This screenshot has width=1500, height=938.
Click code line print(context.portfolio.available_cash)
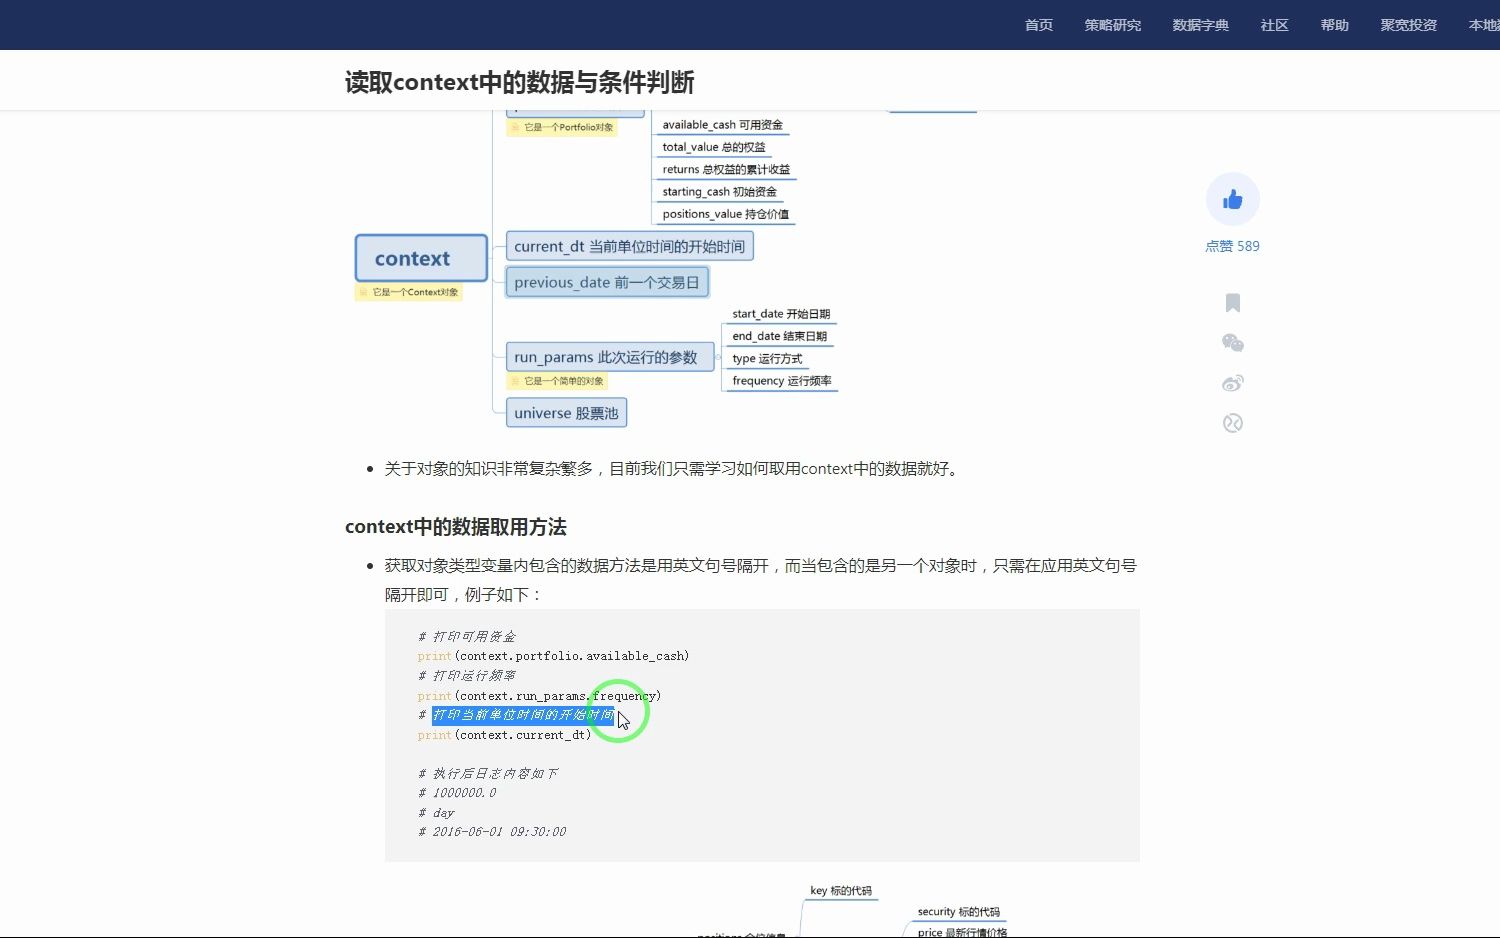pyautogui.click(x=553, y=656)
